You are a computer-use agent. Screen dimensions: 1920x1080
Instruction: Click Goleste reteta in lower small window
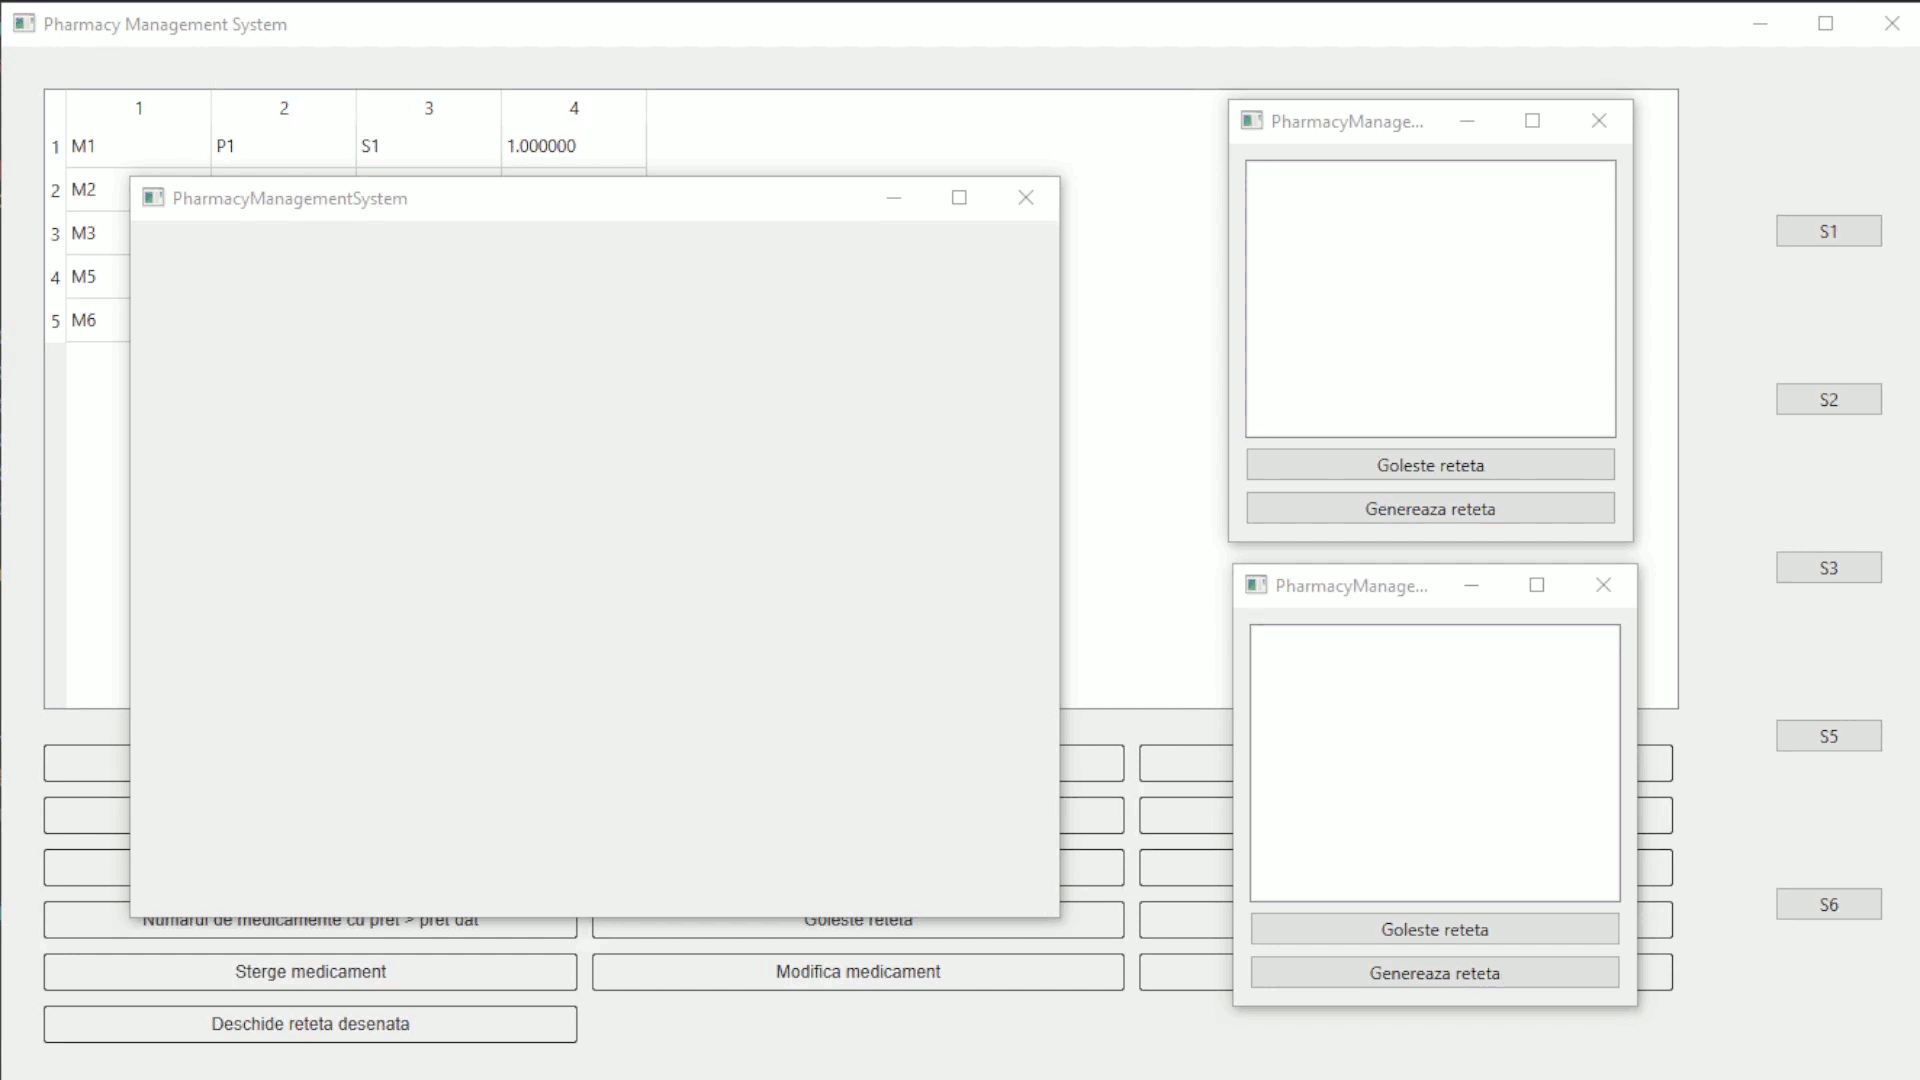pyautogui.click(x=1434, y=929)
